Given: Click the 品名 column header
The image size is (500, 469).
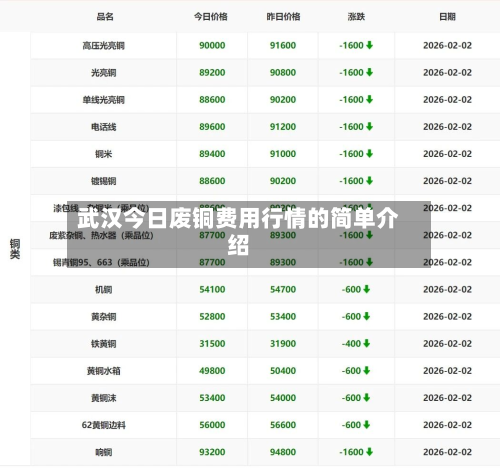Looking at the screenshot, I should click(x=105, y=17).
